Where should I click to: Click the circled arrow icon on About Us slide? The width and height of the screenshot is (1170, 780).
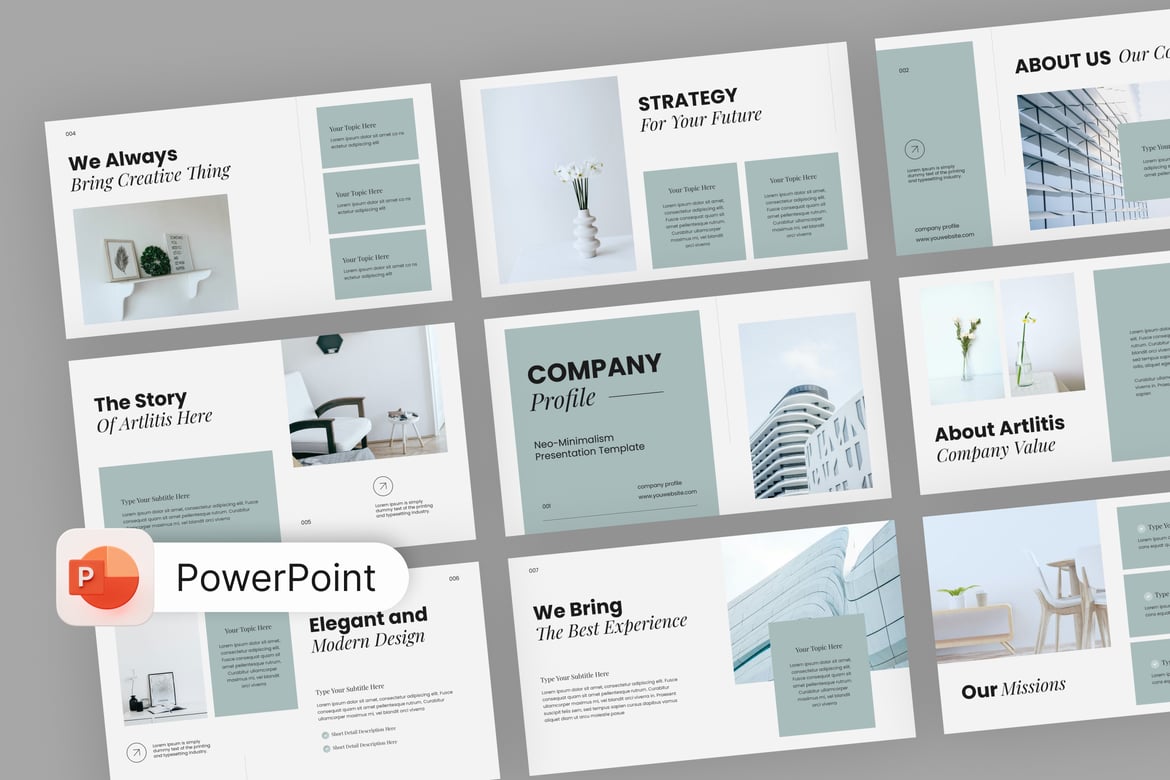pos(915,149)
